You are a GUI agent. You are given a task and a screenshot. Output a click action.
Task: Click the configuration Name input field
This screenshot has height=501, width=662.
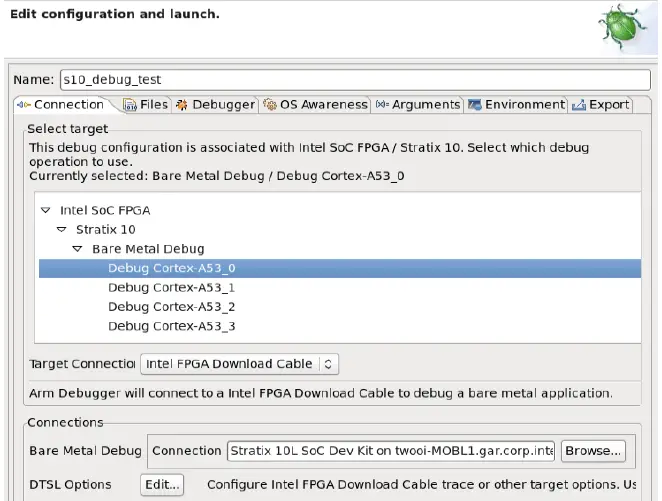click(353, 79)
